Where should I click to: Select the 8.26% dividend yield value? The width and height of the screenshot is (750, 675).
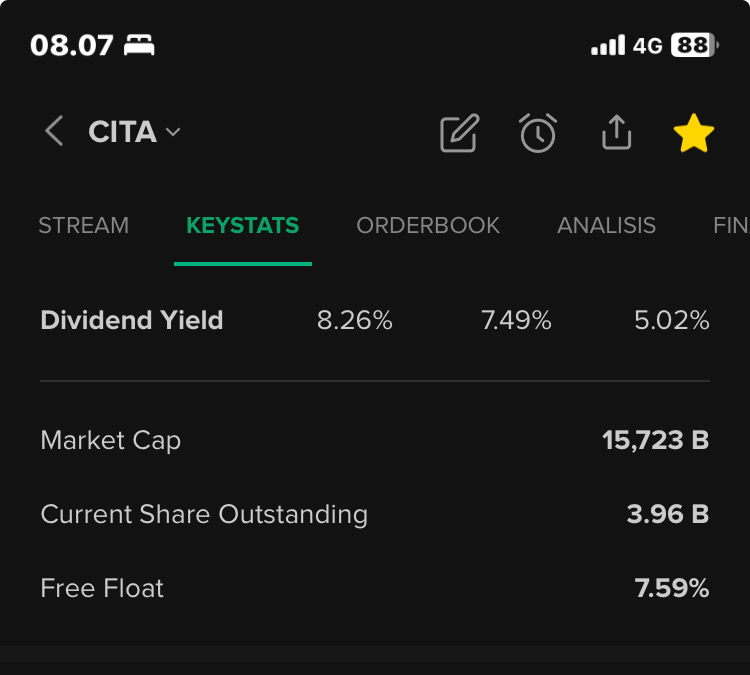tap(354, 320)
